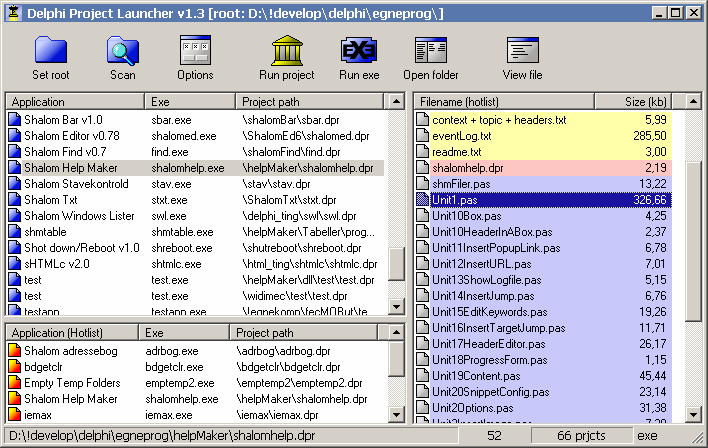Click the blue icon next to Shalom Txt
The height and width of the screenshot is (448, 708).
click(x=14, y=200)
